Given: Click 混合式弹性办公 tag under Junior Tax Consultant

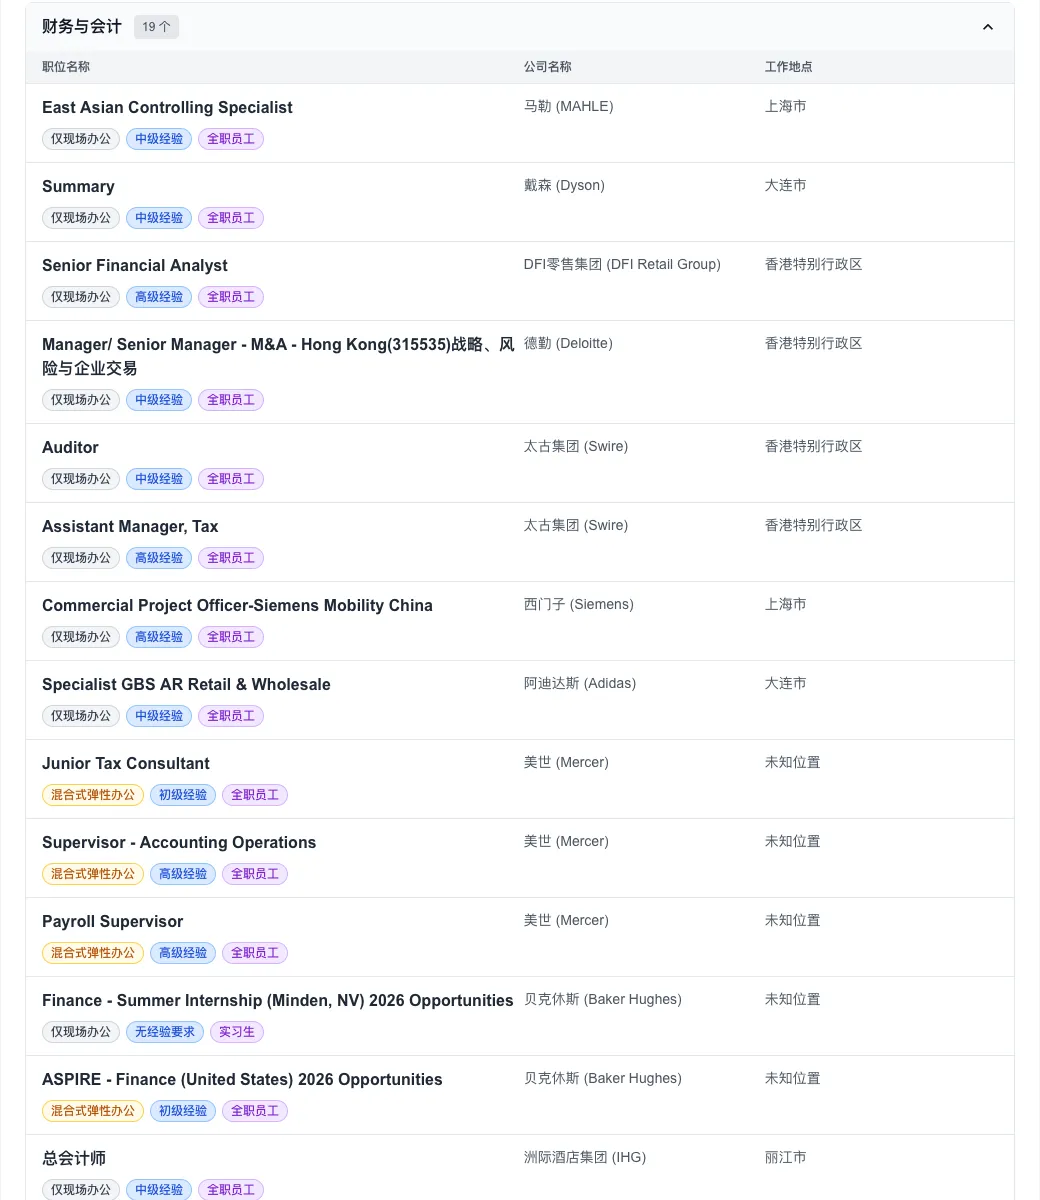Looking at the screenshot, I should 93,795.
